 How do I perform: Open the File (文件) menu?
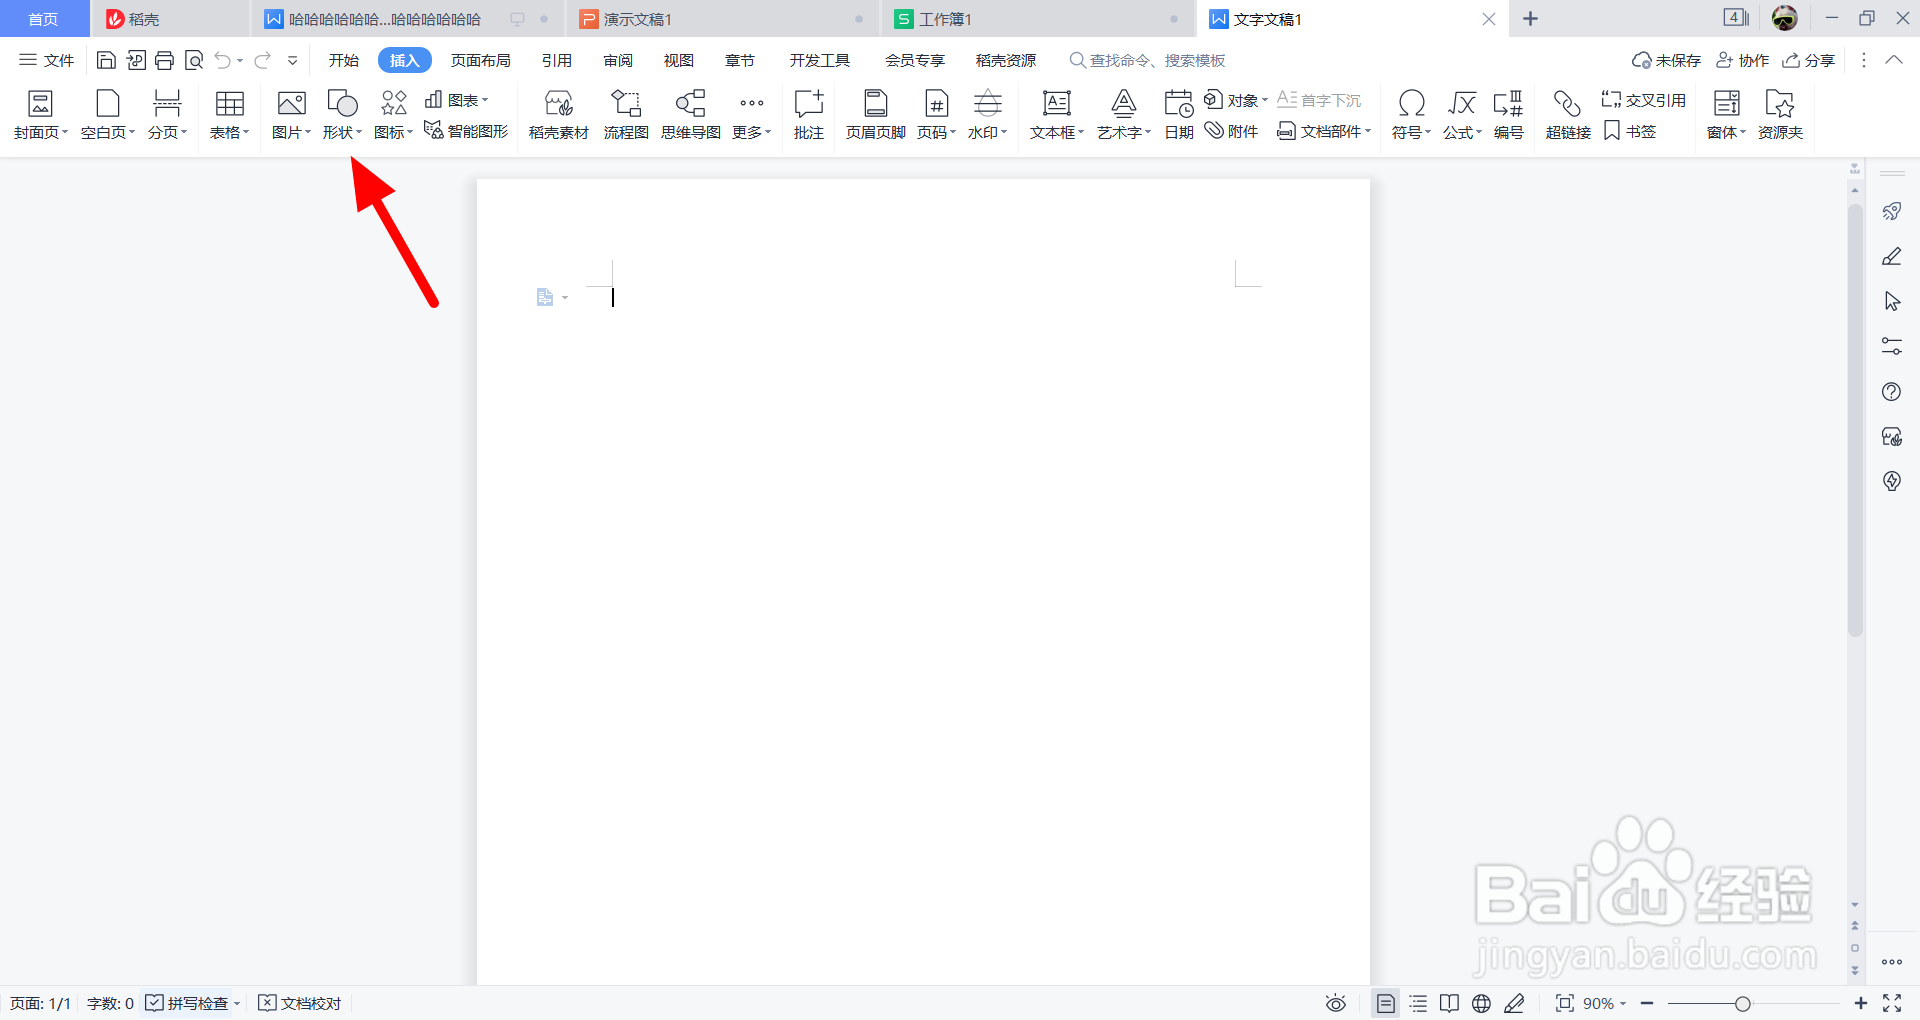[47, 61]
